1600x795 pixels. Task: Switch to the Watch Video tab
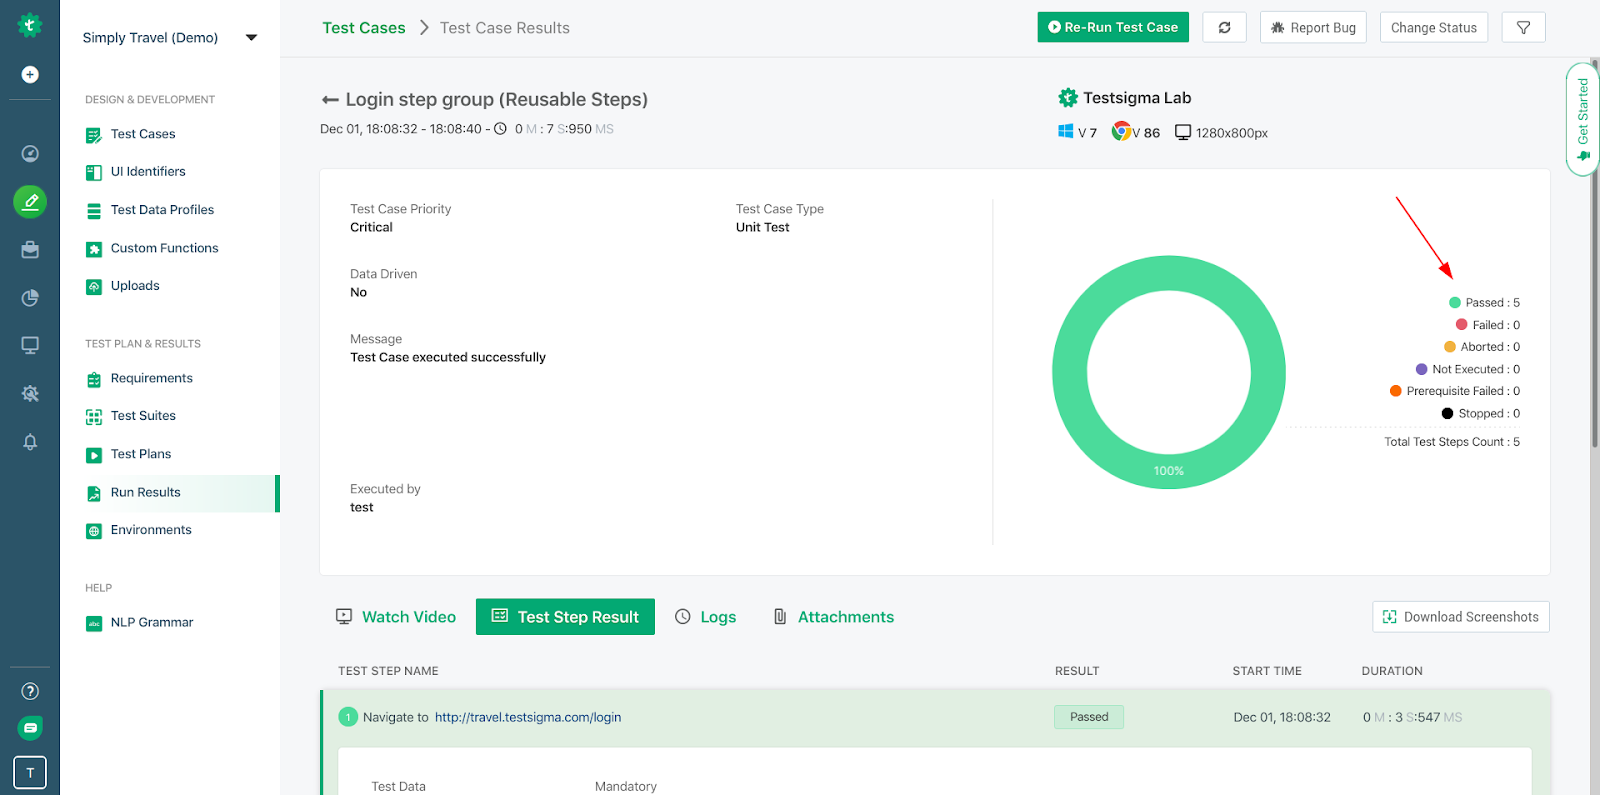(396, 617)
